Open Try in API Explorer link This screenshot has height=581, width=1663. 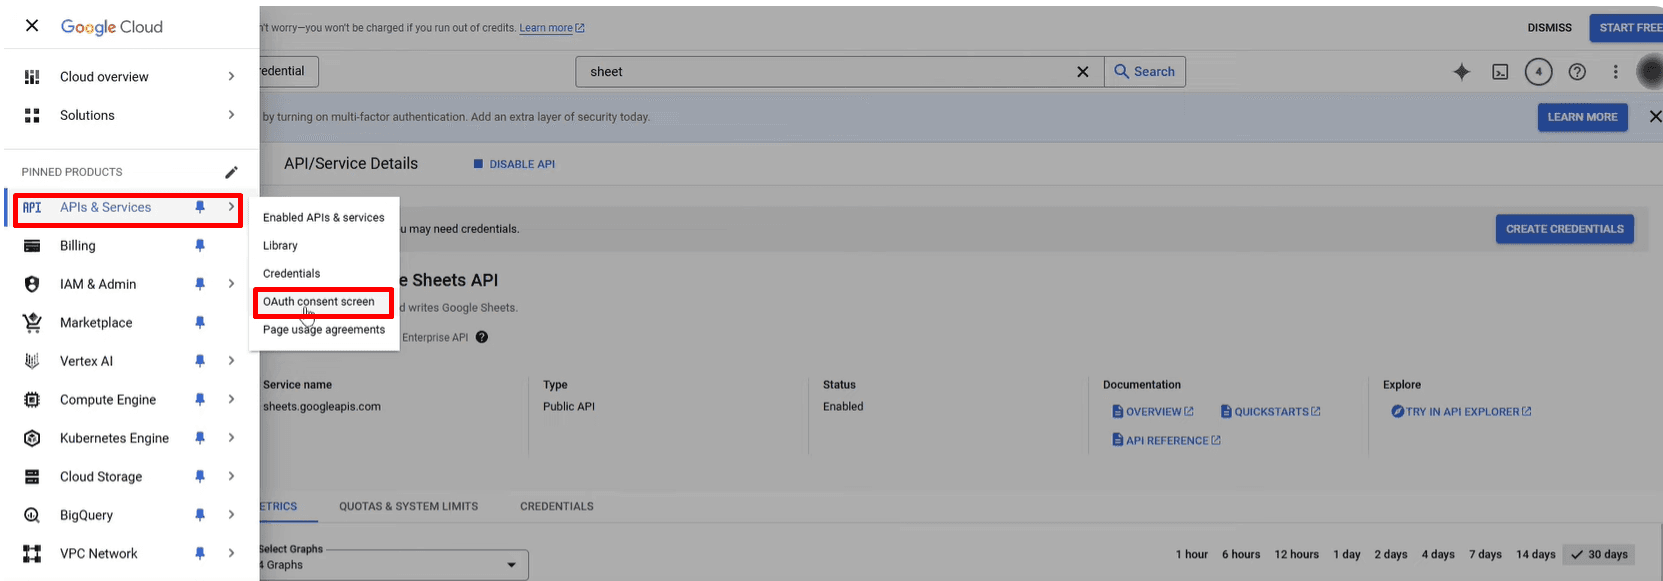[1461, 412]
